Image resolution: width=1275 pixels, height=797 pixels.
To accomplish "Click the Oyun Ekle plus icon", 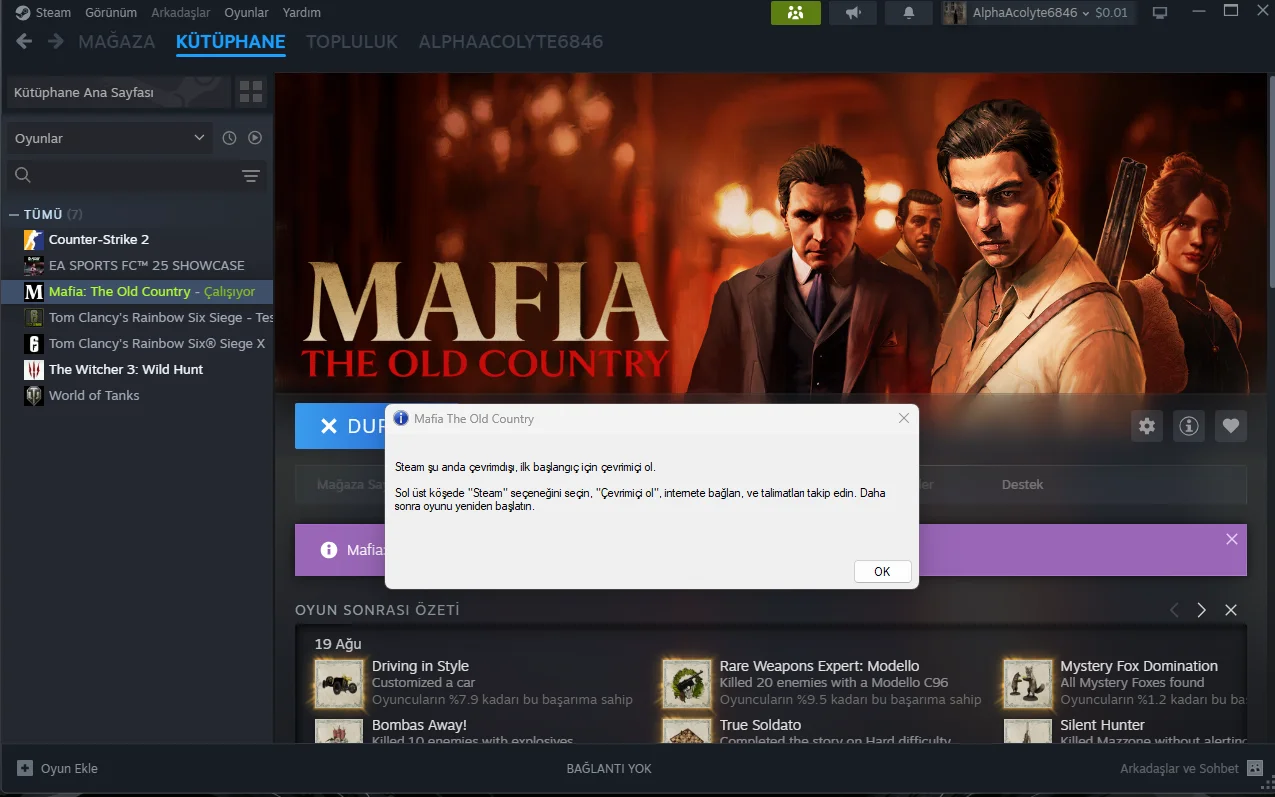I will [25, 769].
